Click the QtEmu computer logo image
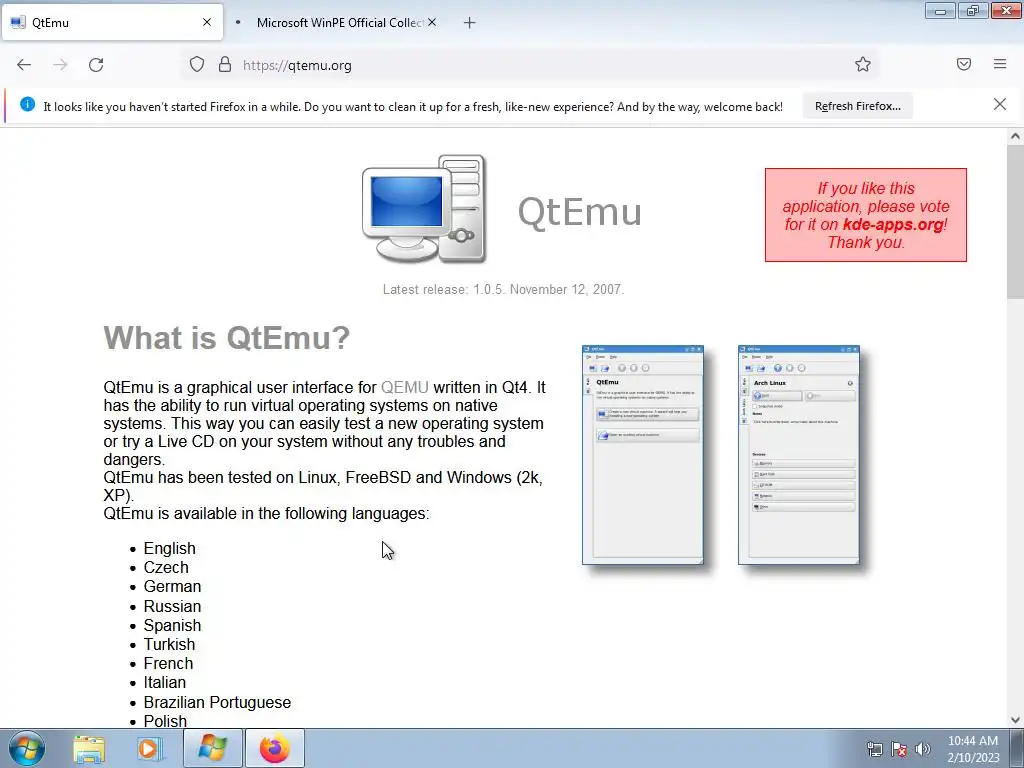 [424, 209]
